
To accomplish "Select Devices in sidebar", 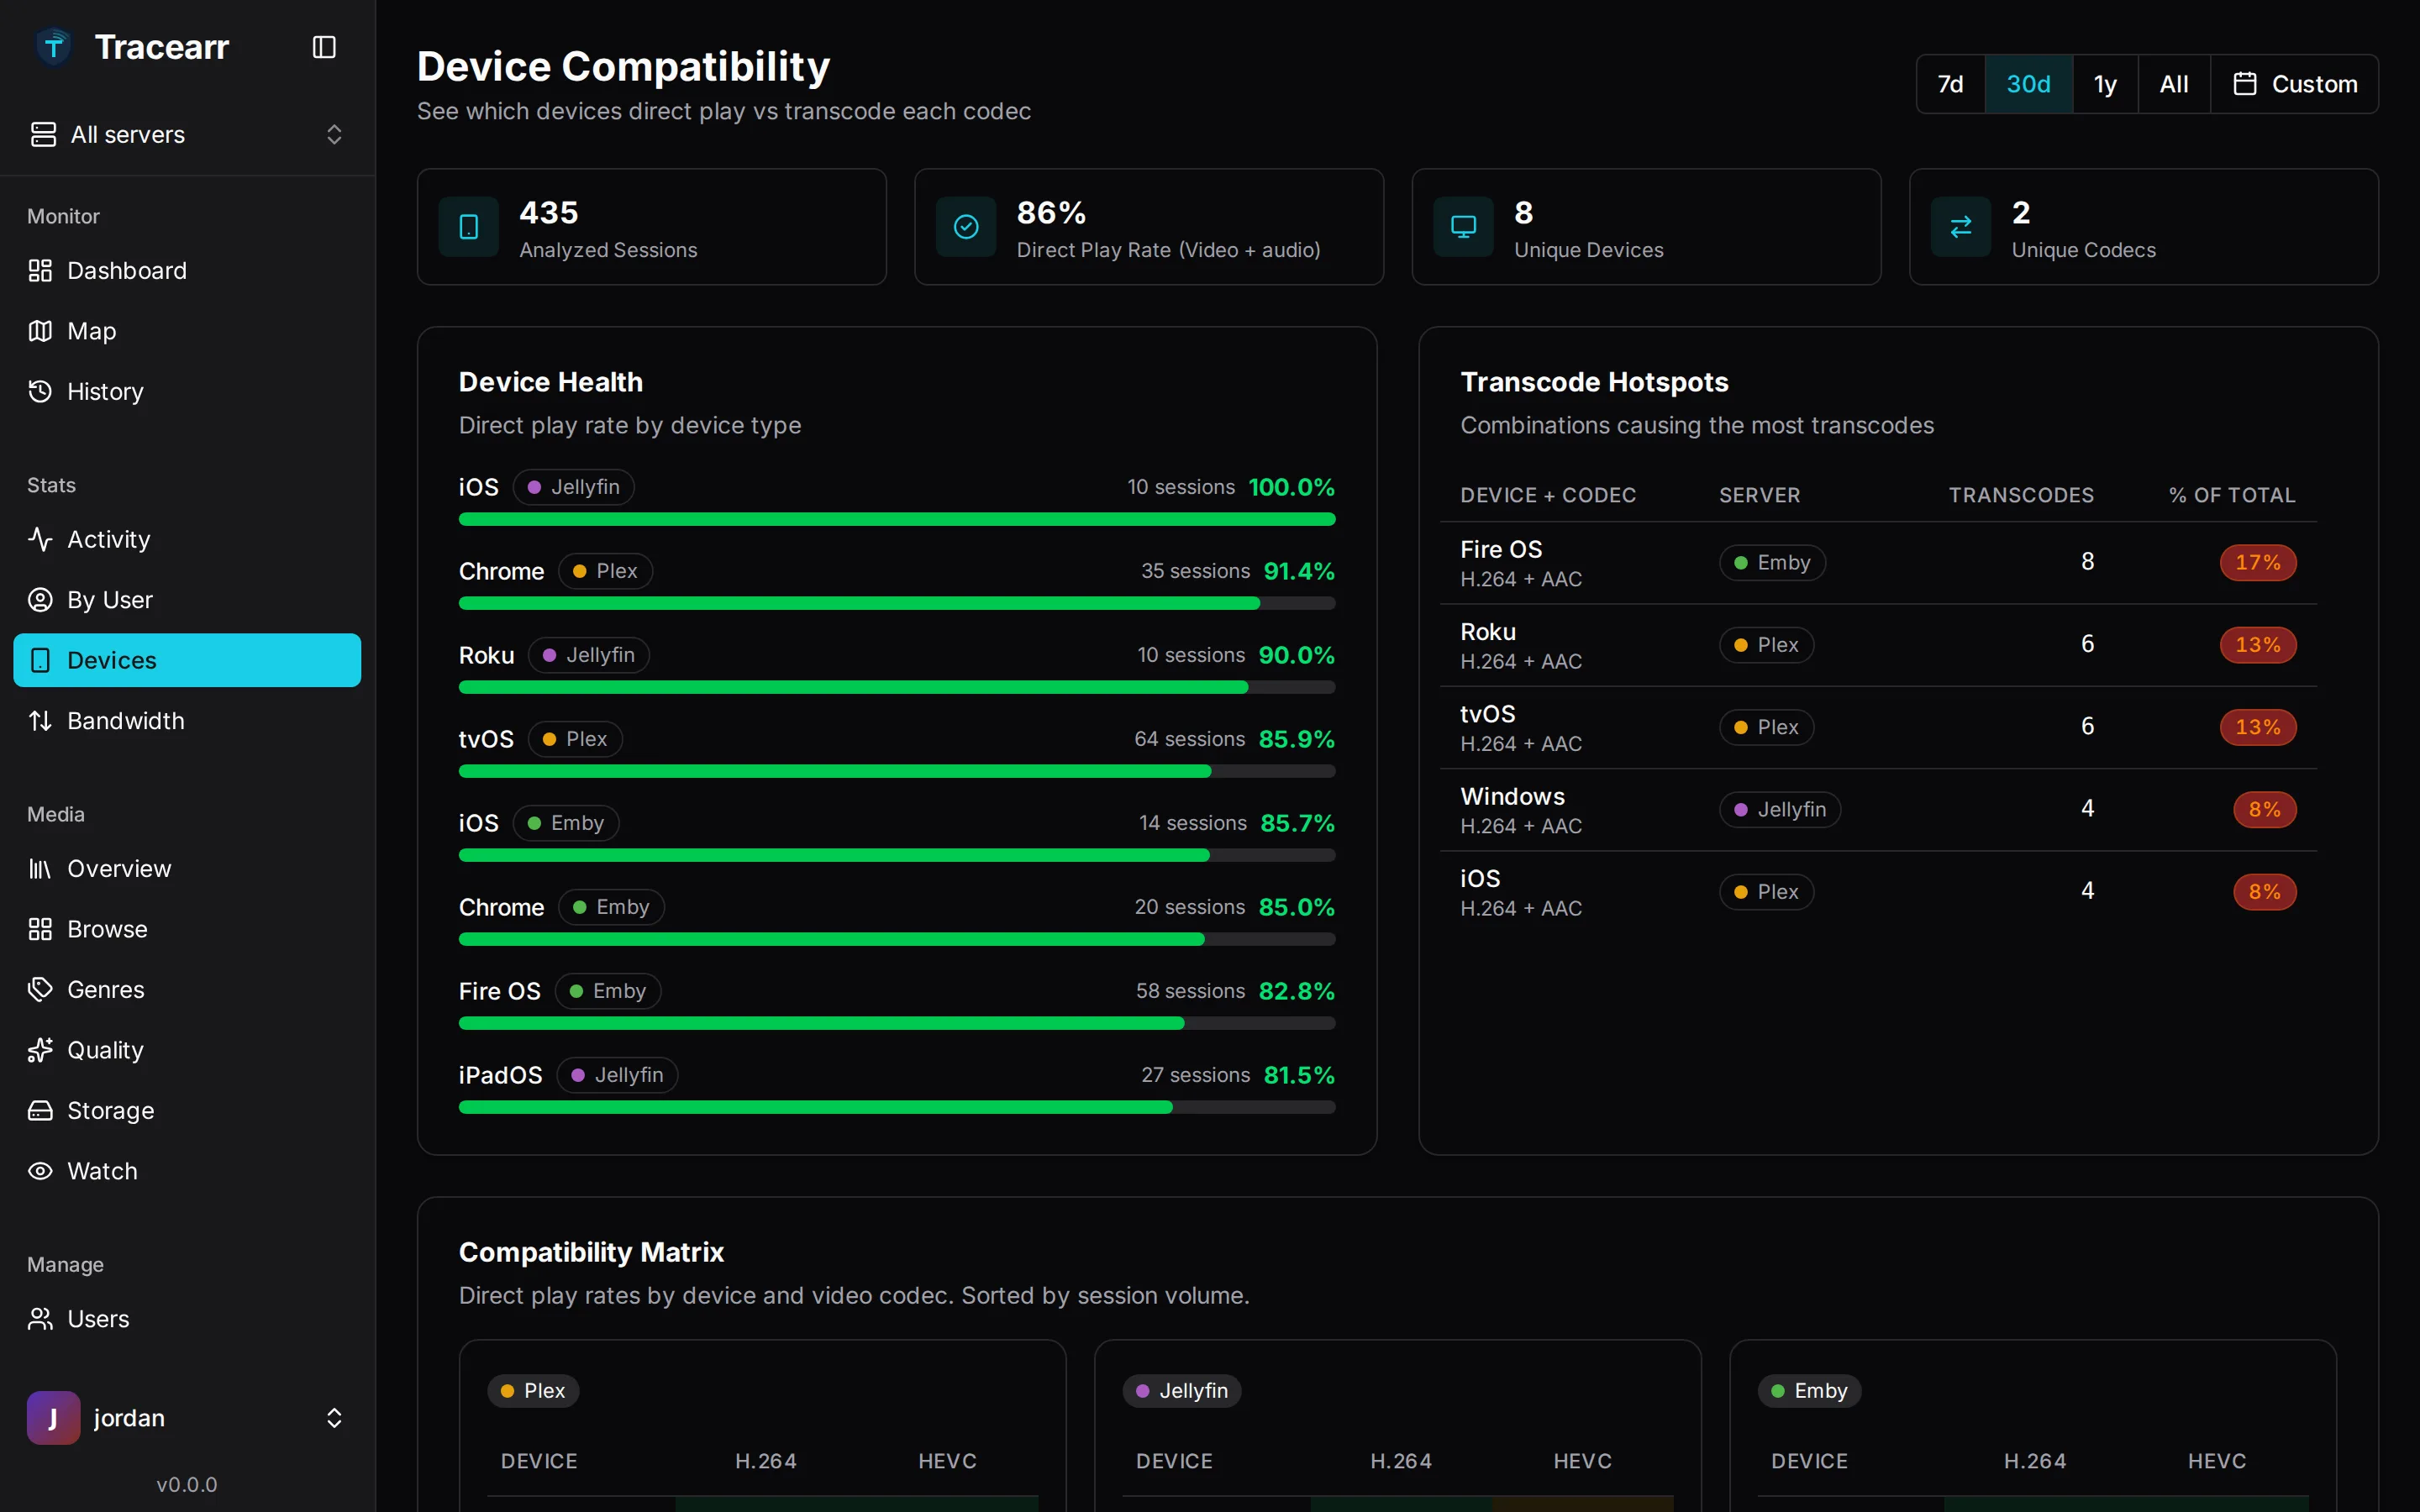I will coord(187,660).
